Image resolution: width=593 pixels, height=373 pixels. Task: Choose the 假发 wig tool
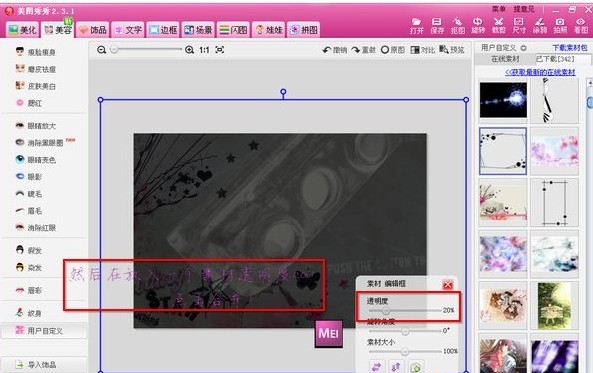tap(29, 250)
